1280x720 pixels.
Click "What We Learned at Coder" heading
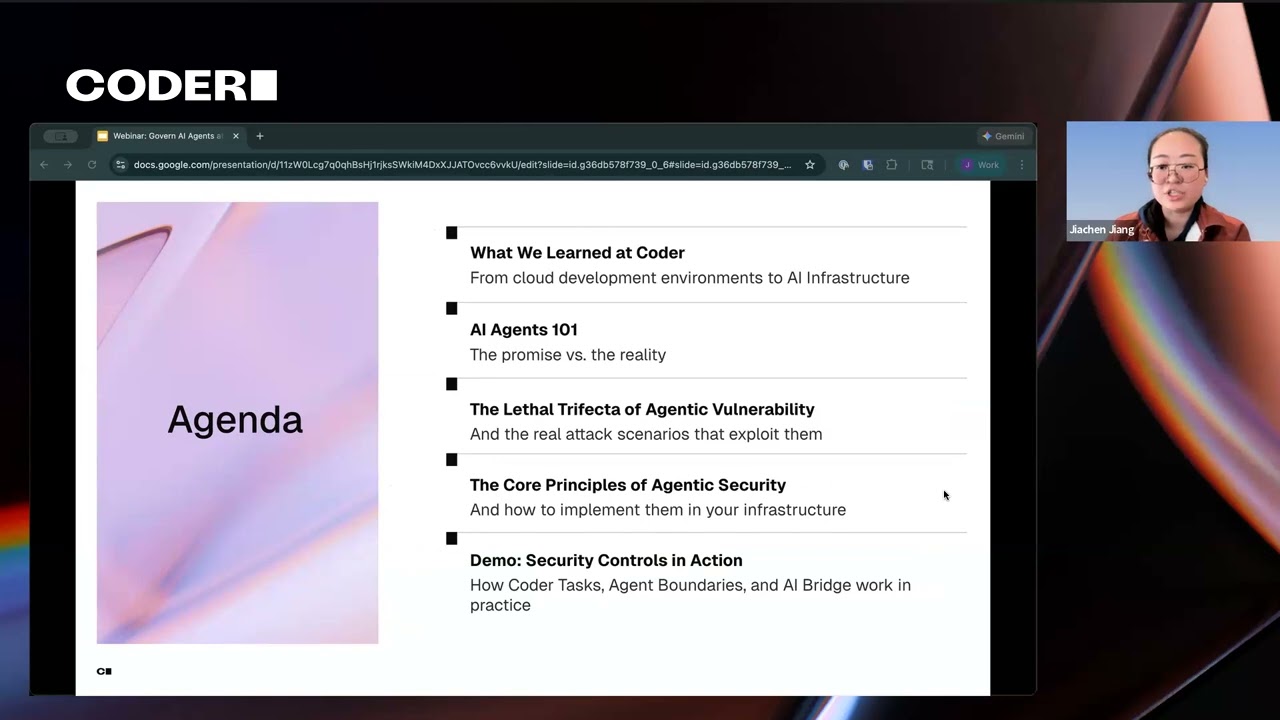[x=577, y=253]
